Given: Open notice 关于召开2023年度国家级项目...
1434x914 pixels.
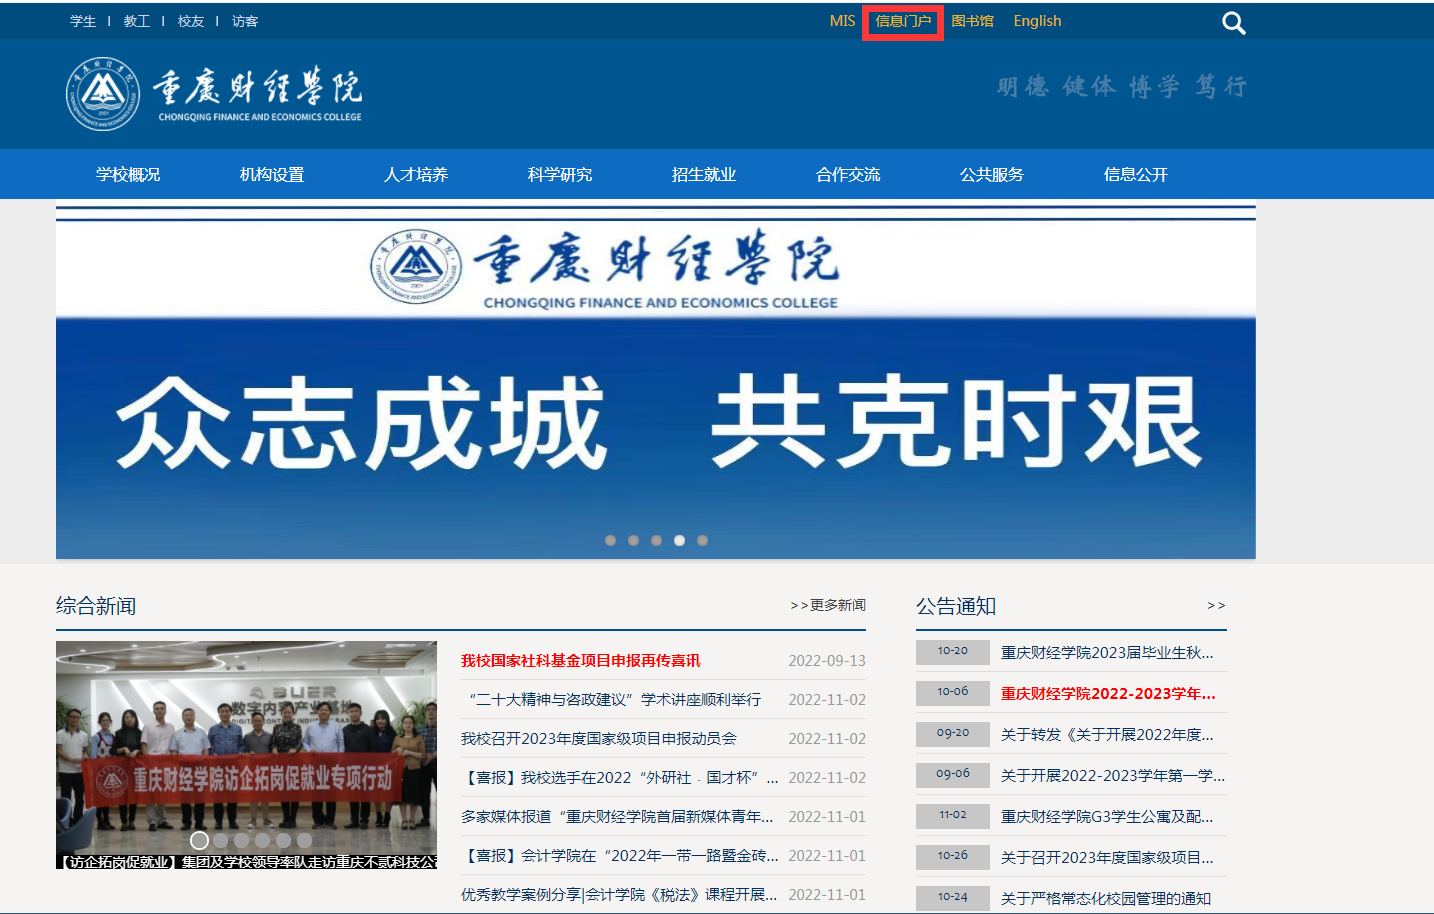Looking at the screenshot, I should (x=1107, y=857).
